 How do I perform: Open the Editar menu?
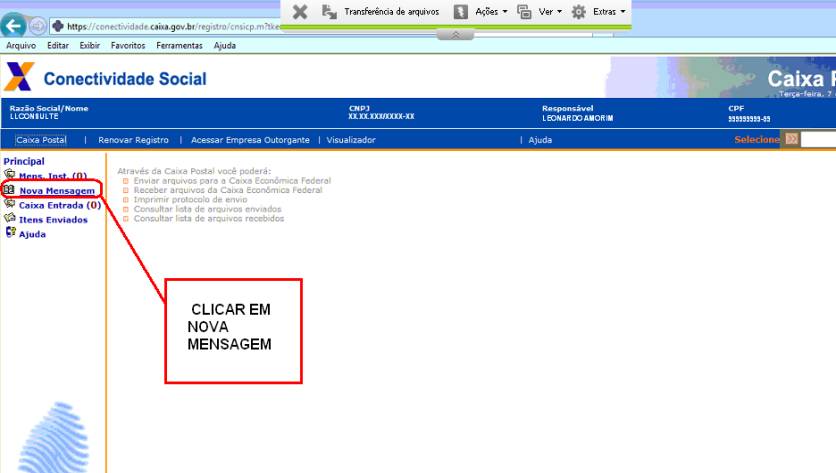(x=58, y=45)
